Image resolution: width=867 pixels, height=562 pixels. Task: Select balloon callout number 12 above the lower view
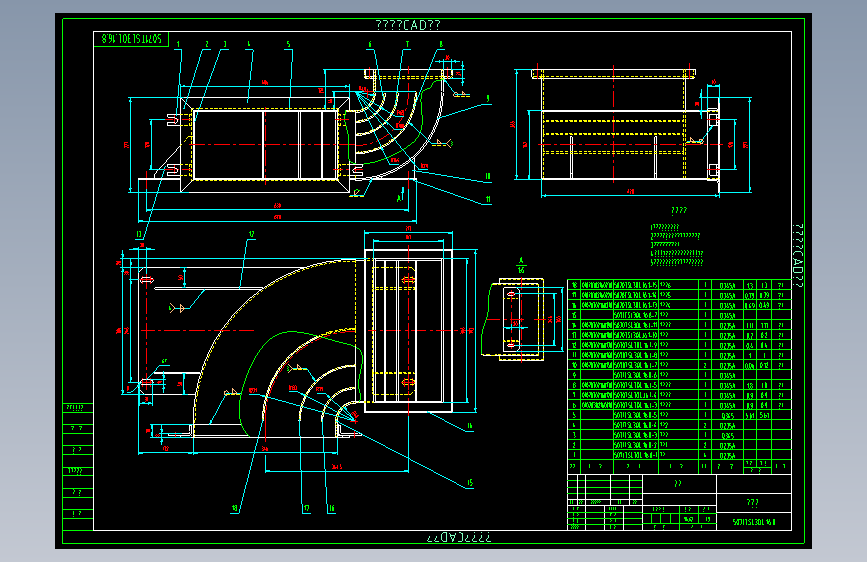click(x=251, y=235)
